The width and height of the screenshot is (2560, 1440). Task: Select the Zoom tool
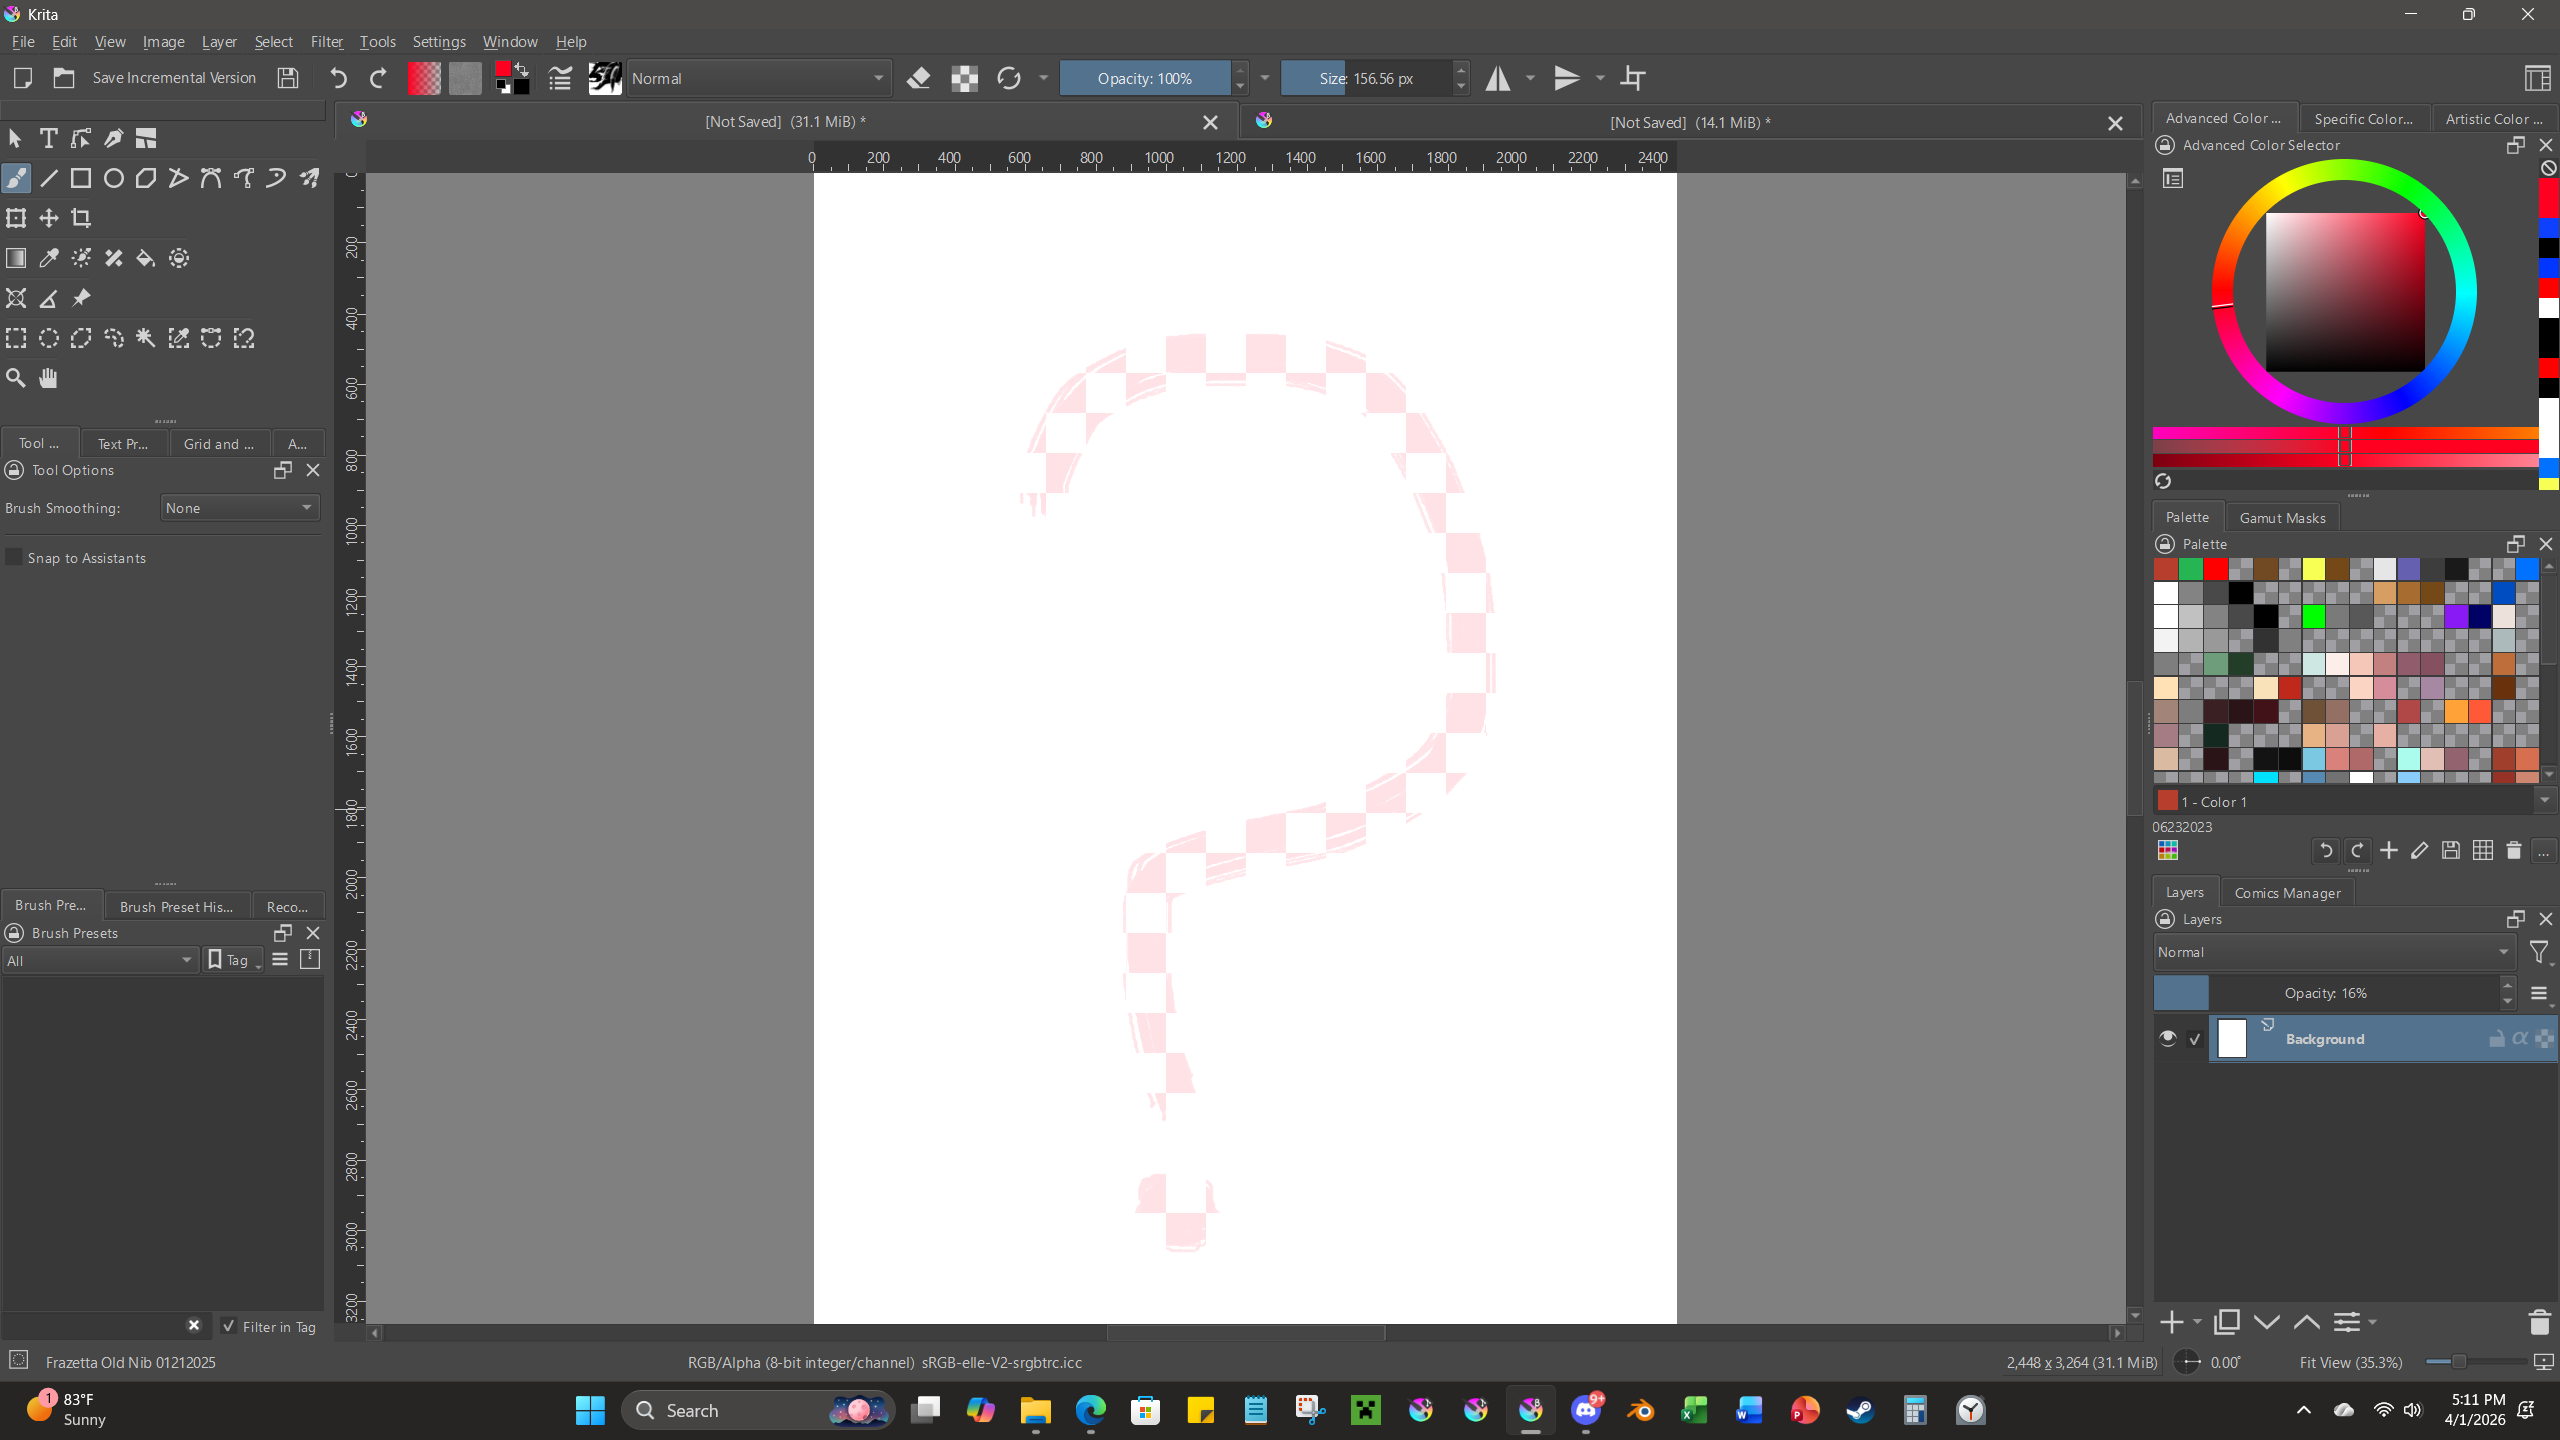pos(16,378)
